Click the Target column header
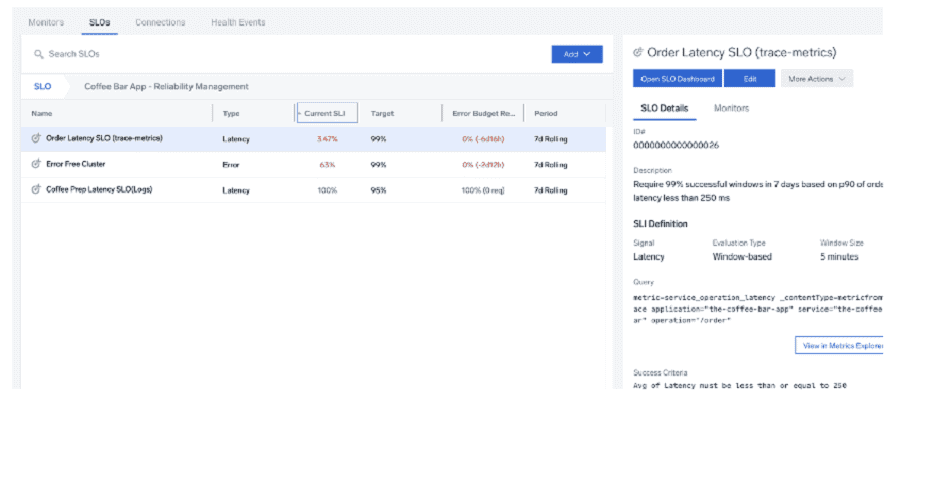 [x=382, y=113]
